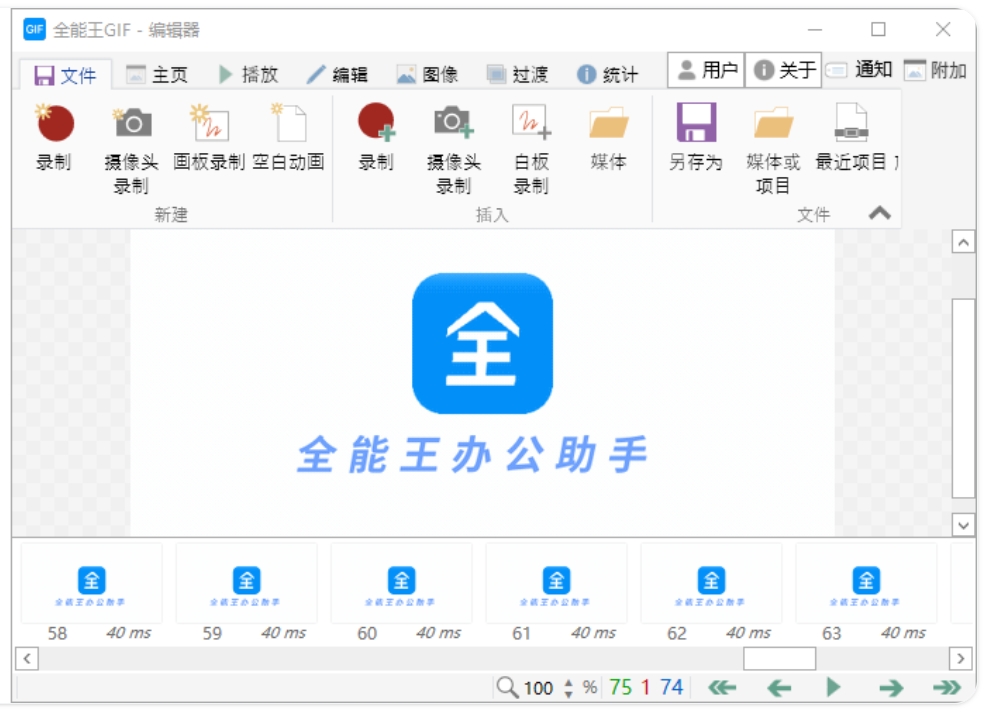
Task: Click the horizontal frame list scrollbar thumb
Action: 779,659
